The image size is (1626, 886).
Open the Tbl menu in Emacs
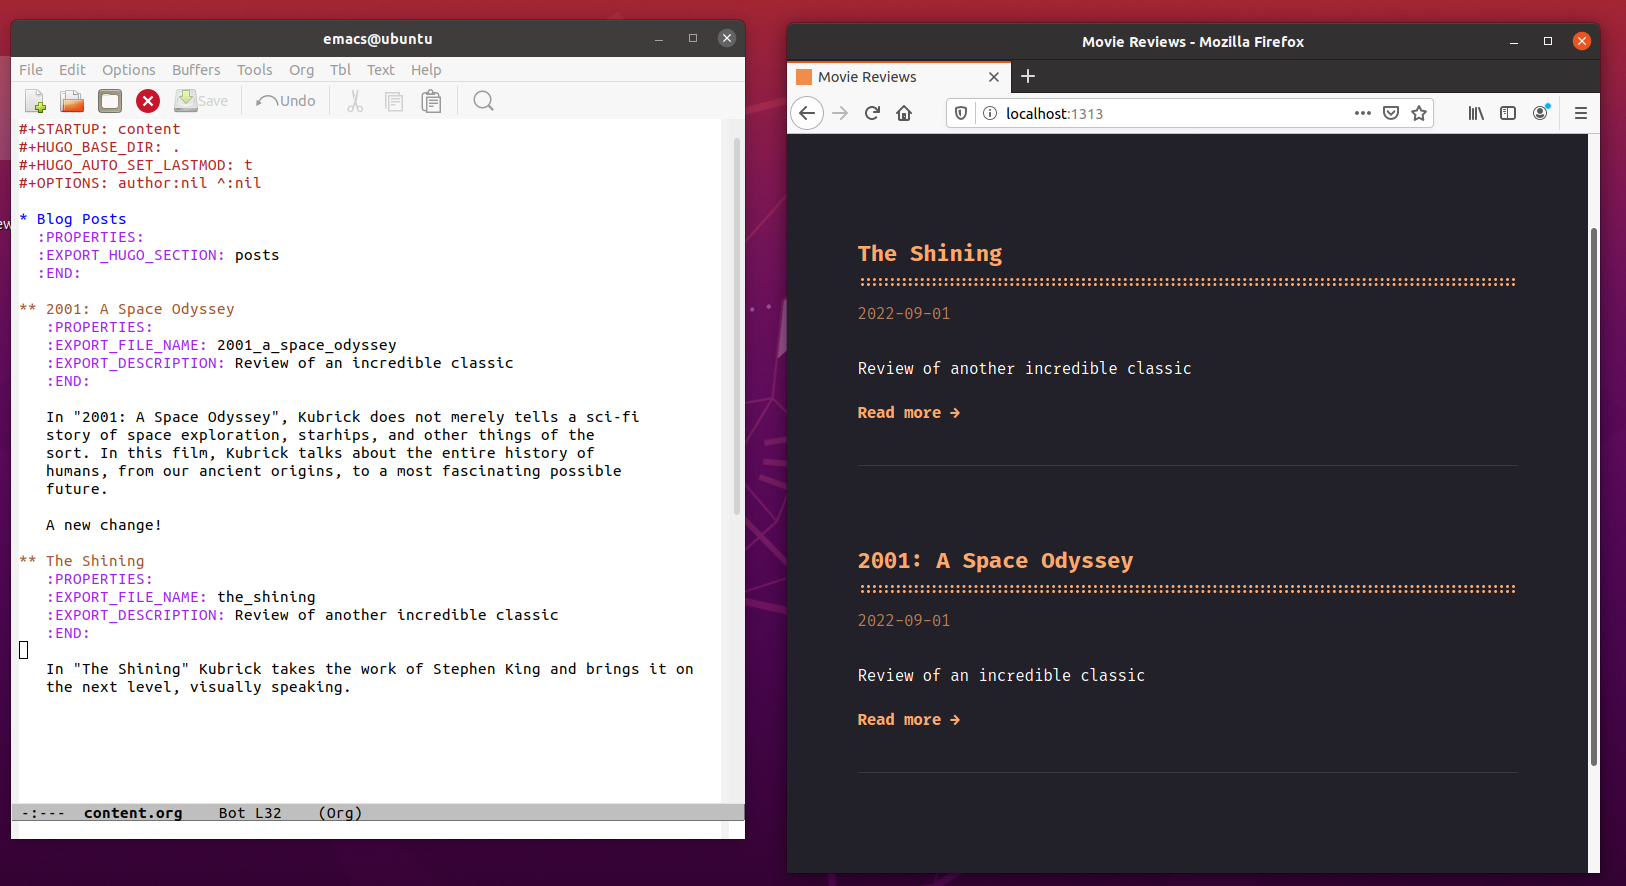pos(340,70)
